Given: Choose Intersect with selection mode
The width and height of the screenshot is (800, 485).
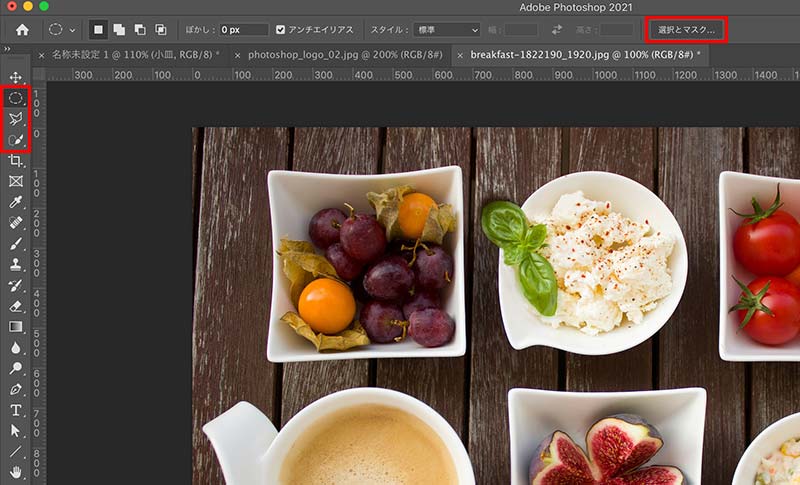Looking at the screenshot, I should [160, 30].
